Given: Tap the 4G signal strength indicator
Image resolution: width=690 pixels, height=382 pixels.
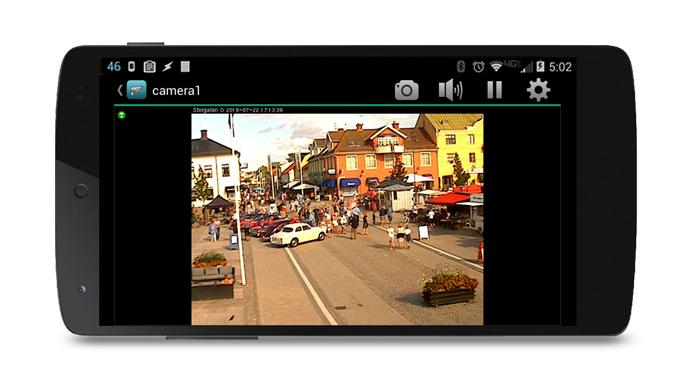Looking at the screenshot, I should 519,66.
